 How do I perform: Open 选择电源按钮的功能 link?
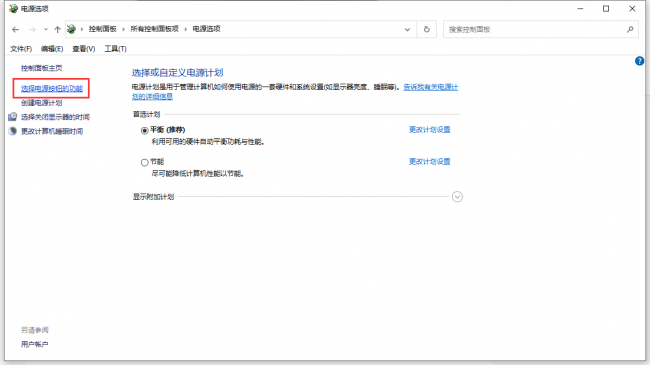(x=52, y=88)
